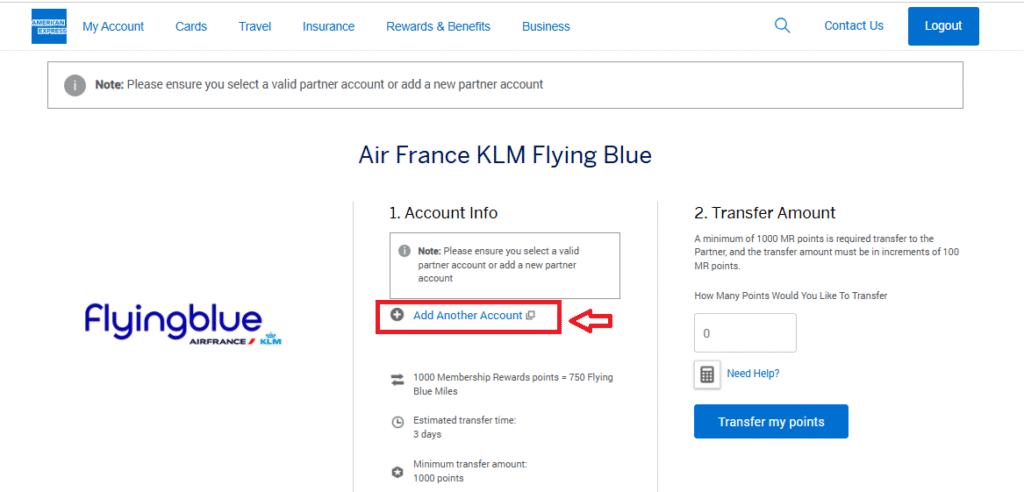Select the Insurance menu item

pyautogui.click(x=328, y=27)
